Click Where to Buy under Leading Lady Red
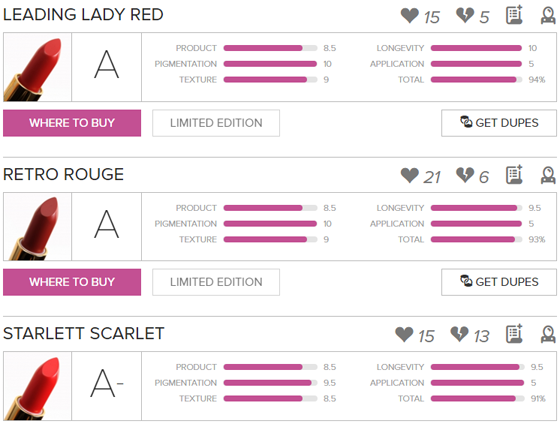560x424 pixels. tap(72, 123)
